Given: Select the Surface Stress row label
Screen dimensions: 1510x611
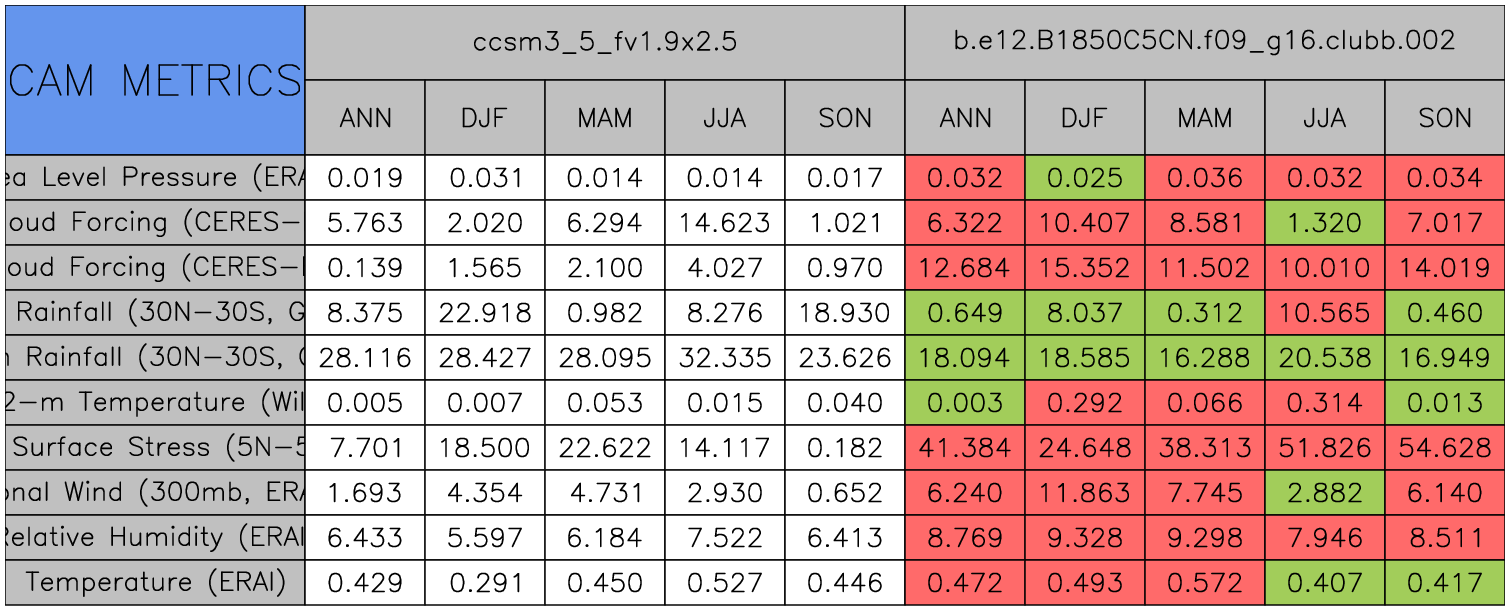Looking at the screenshot, I should 155,447.
